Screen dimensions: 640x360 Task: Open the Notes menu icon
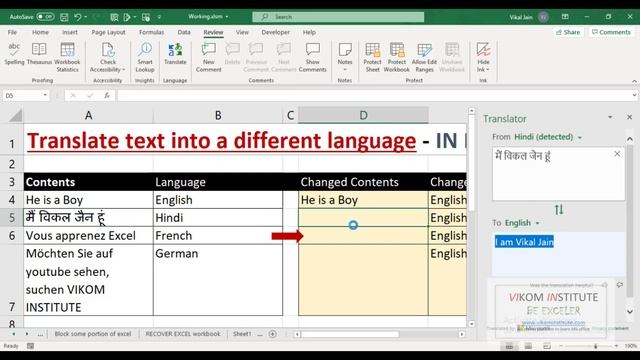pyautogui.click(x=345, y=50)
